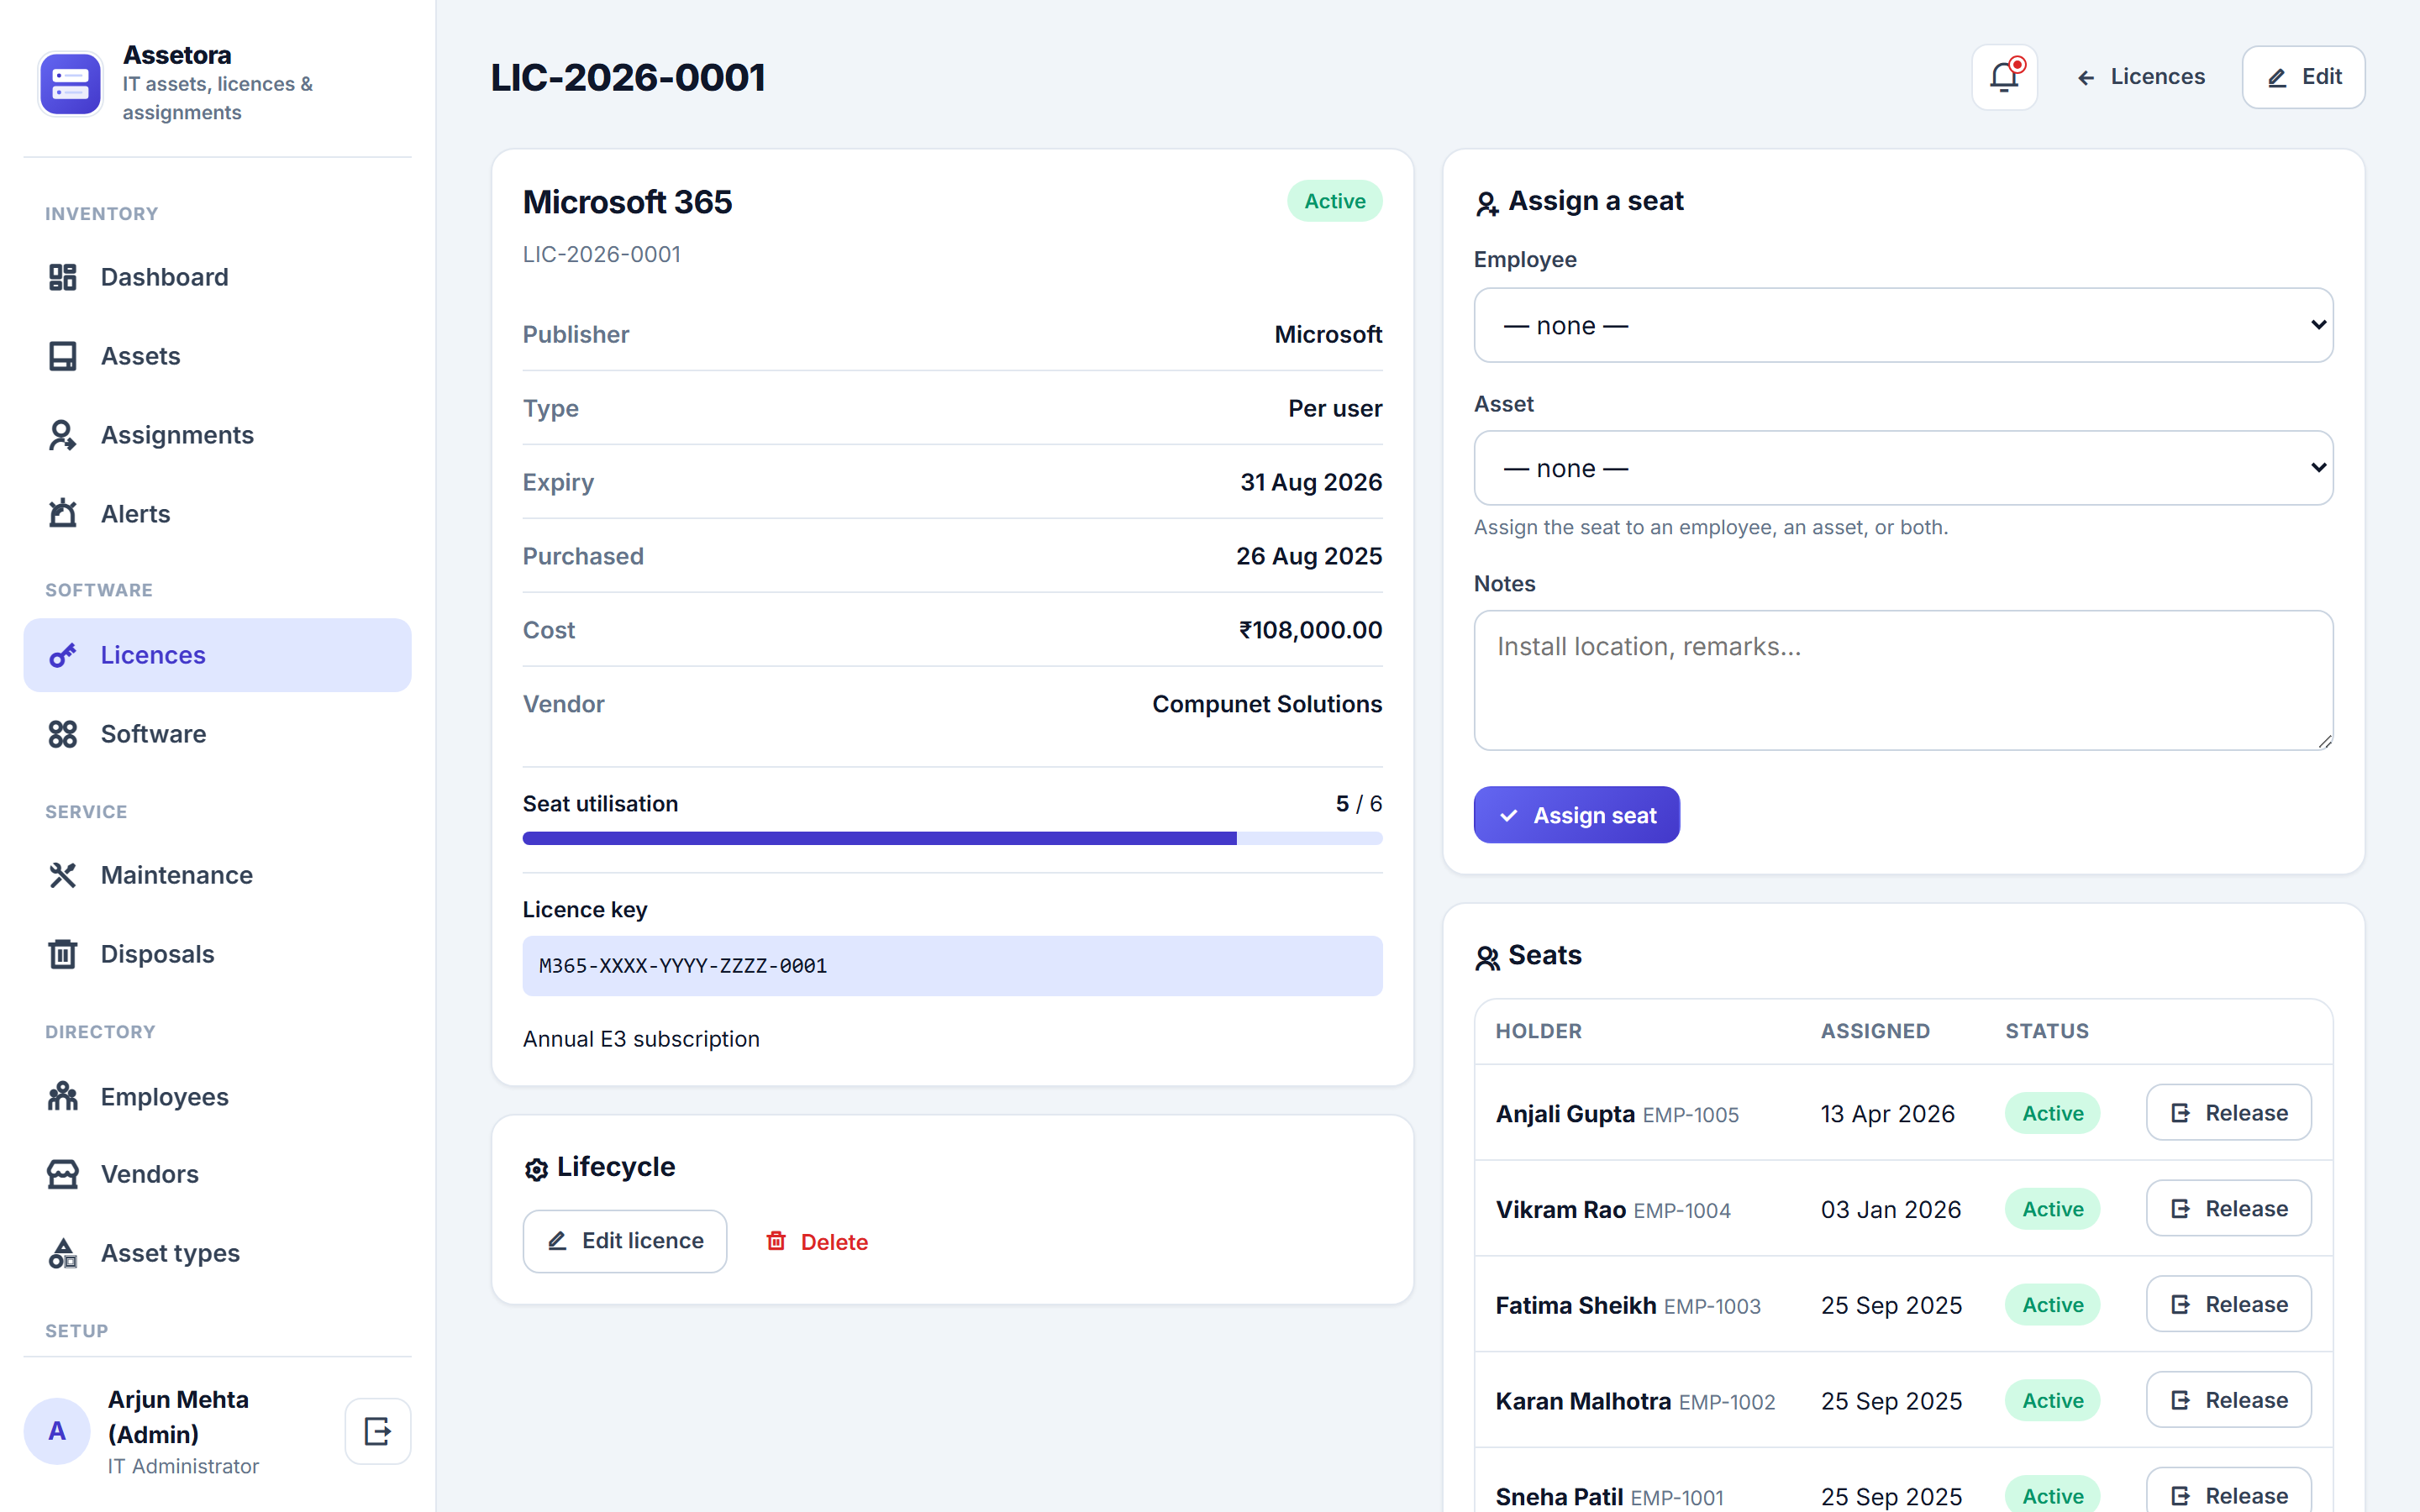Image resolution: width=2420 pixels, height=1512 pixels.
Task: Release Karan Malhotra's seat
Action: [2228, 1400]
